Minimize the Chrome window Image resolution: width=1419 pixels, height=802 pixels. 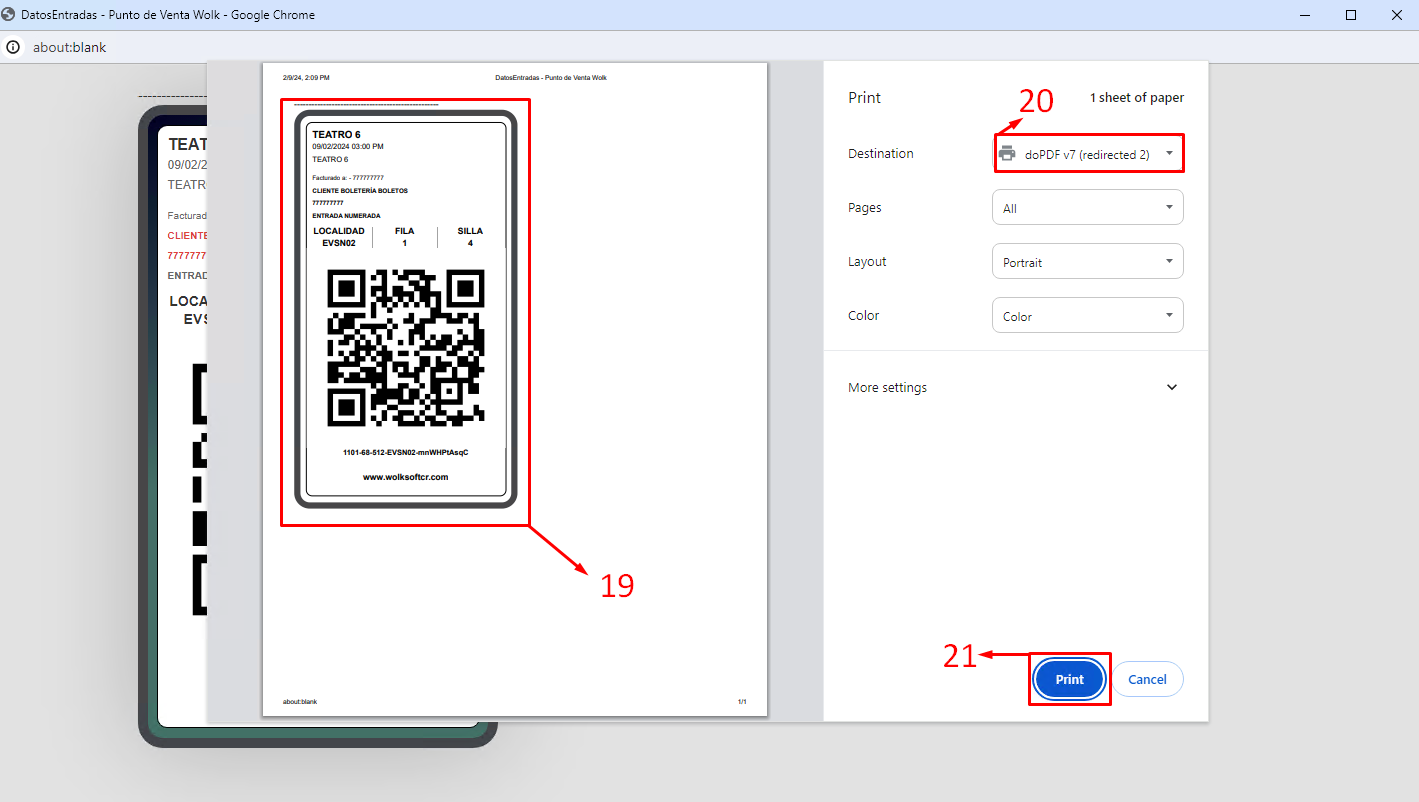(x=1304, y=15)
